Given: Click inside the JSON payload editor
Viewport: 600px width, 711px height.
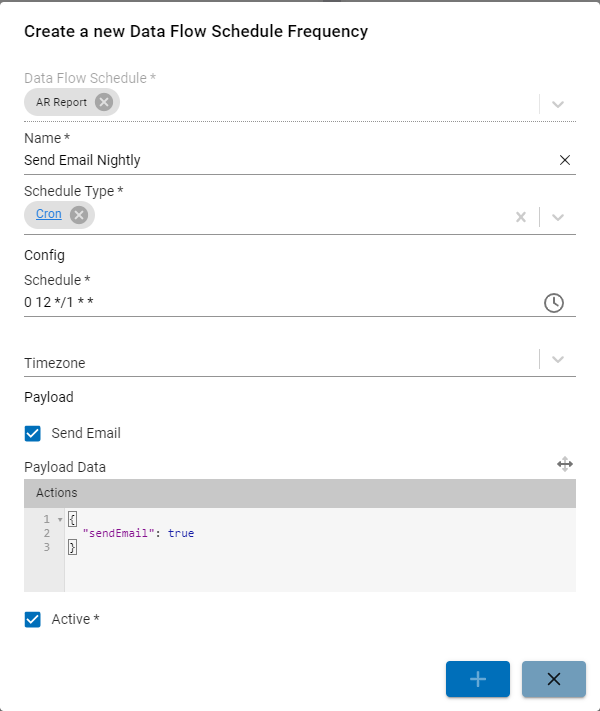Looking at the screenshot, I should tap(320, 550).
